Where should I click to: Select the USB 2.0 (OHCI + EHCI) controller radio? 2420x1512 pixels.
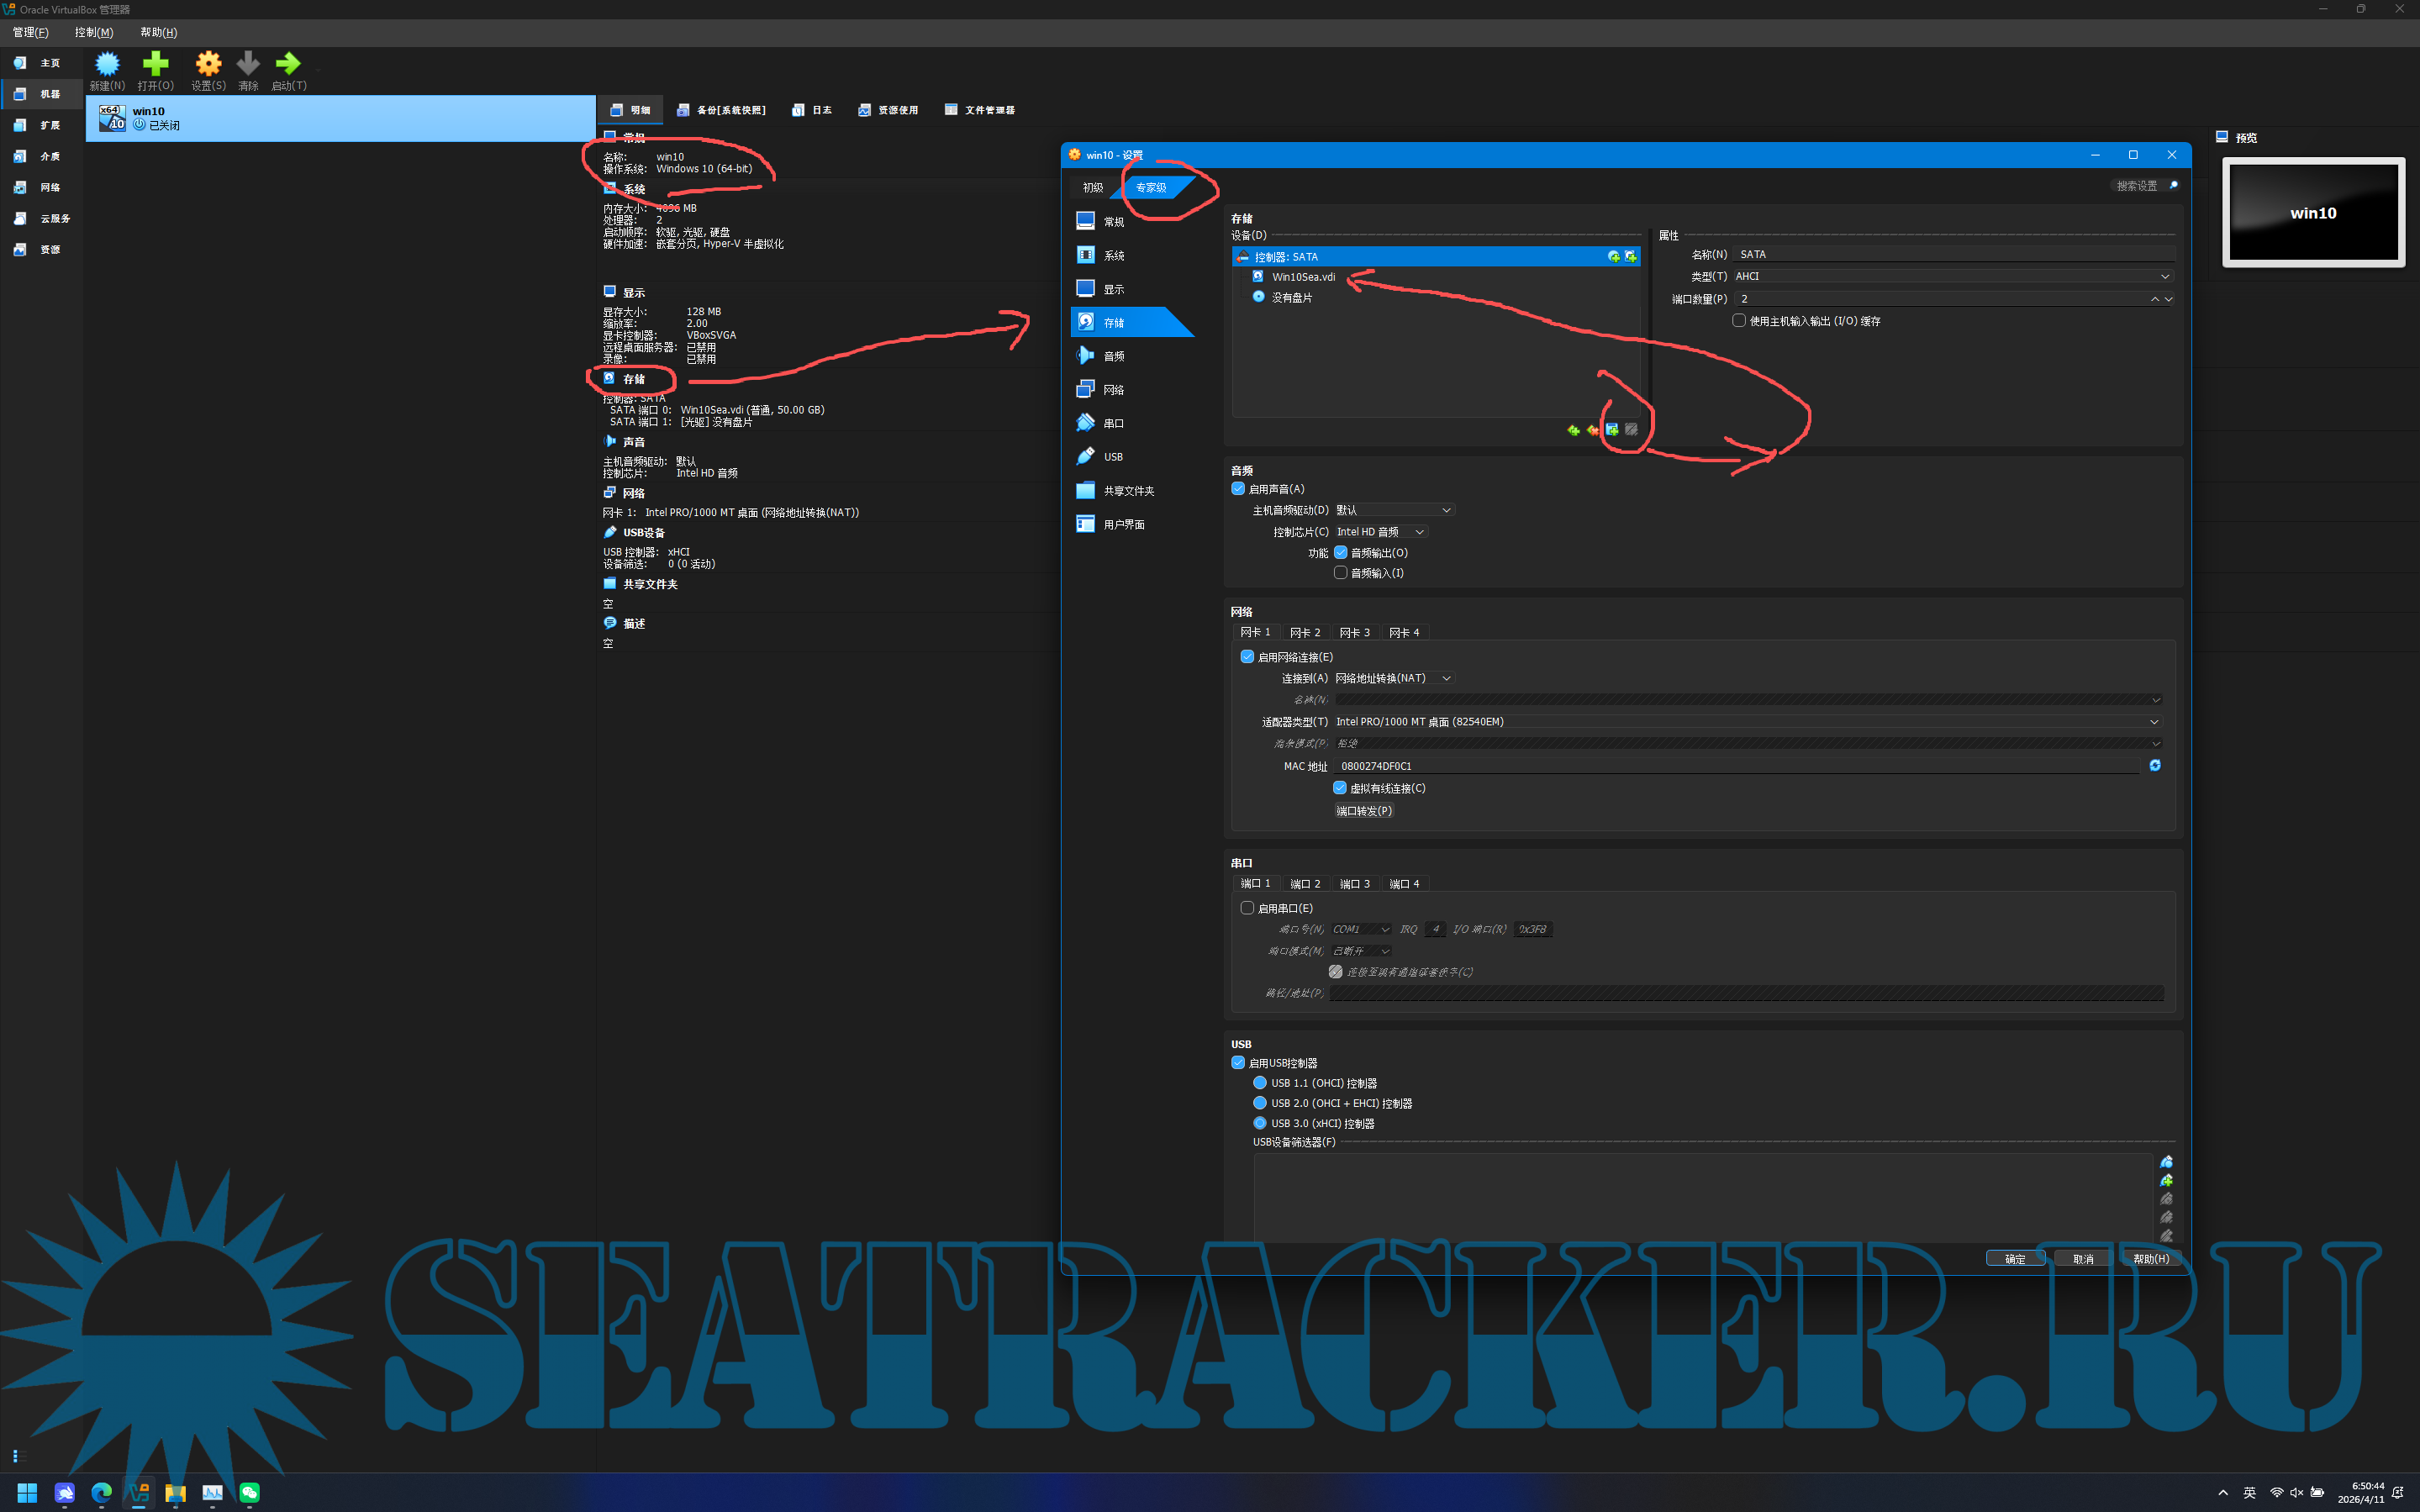click(1260, 1103)
